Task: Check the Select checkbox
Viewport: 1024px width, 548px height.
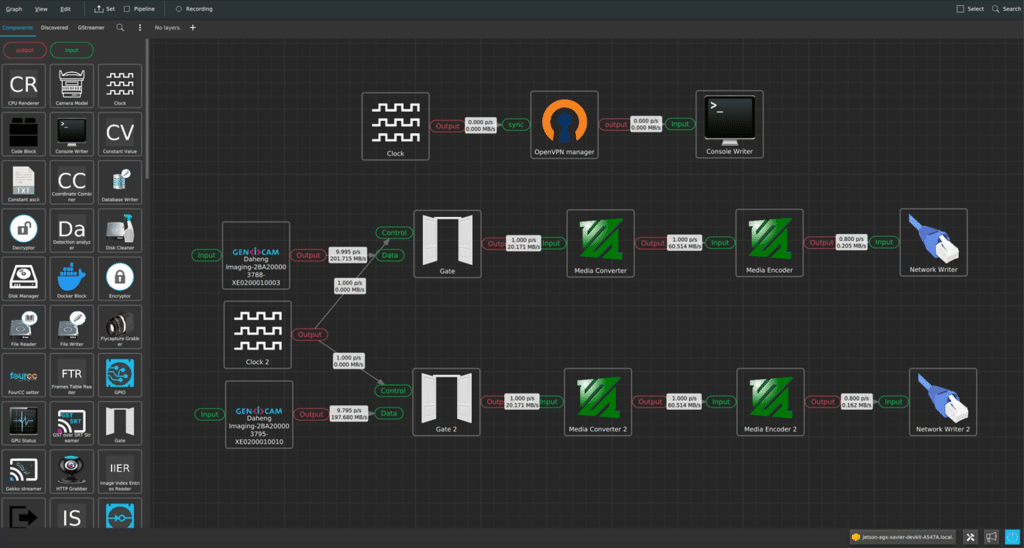Action: point(961,9)
